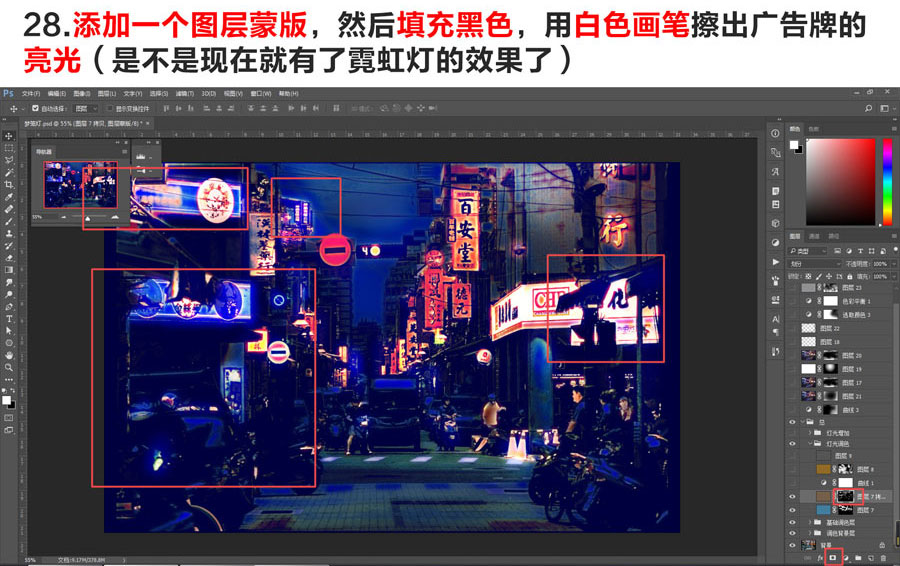900x566 pixels.
Task: Expand the 灯光增加 group
Action: pyautogui.click(x=809, y=432)
